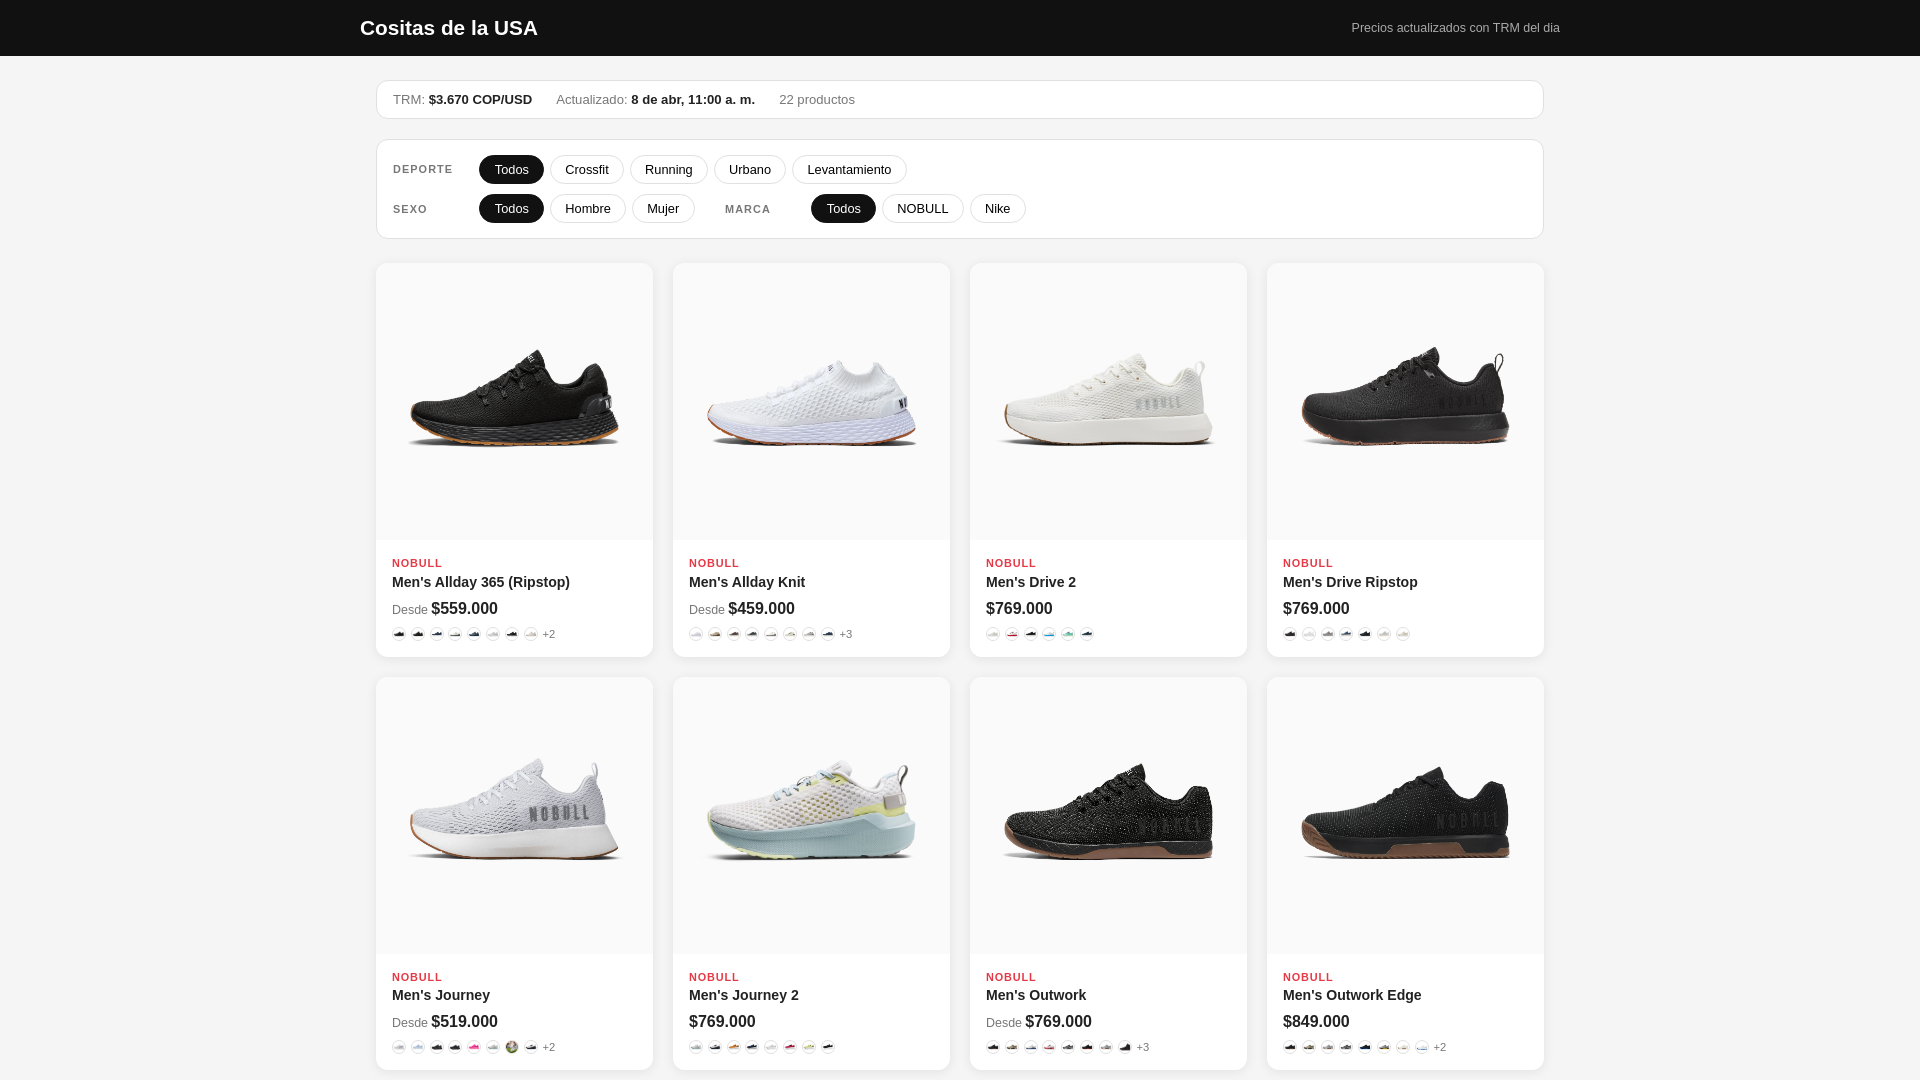View black speckled Men's Outwork shoe image
Viewport: 1920px width, 1080px height.
pyautogui.click(x=1108, y=815)
